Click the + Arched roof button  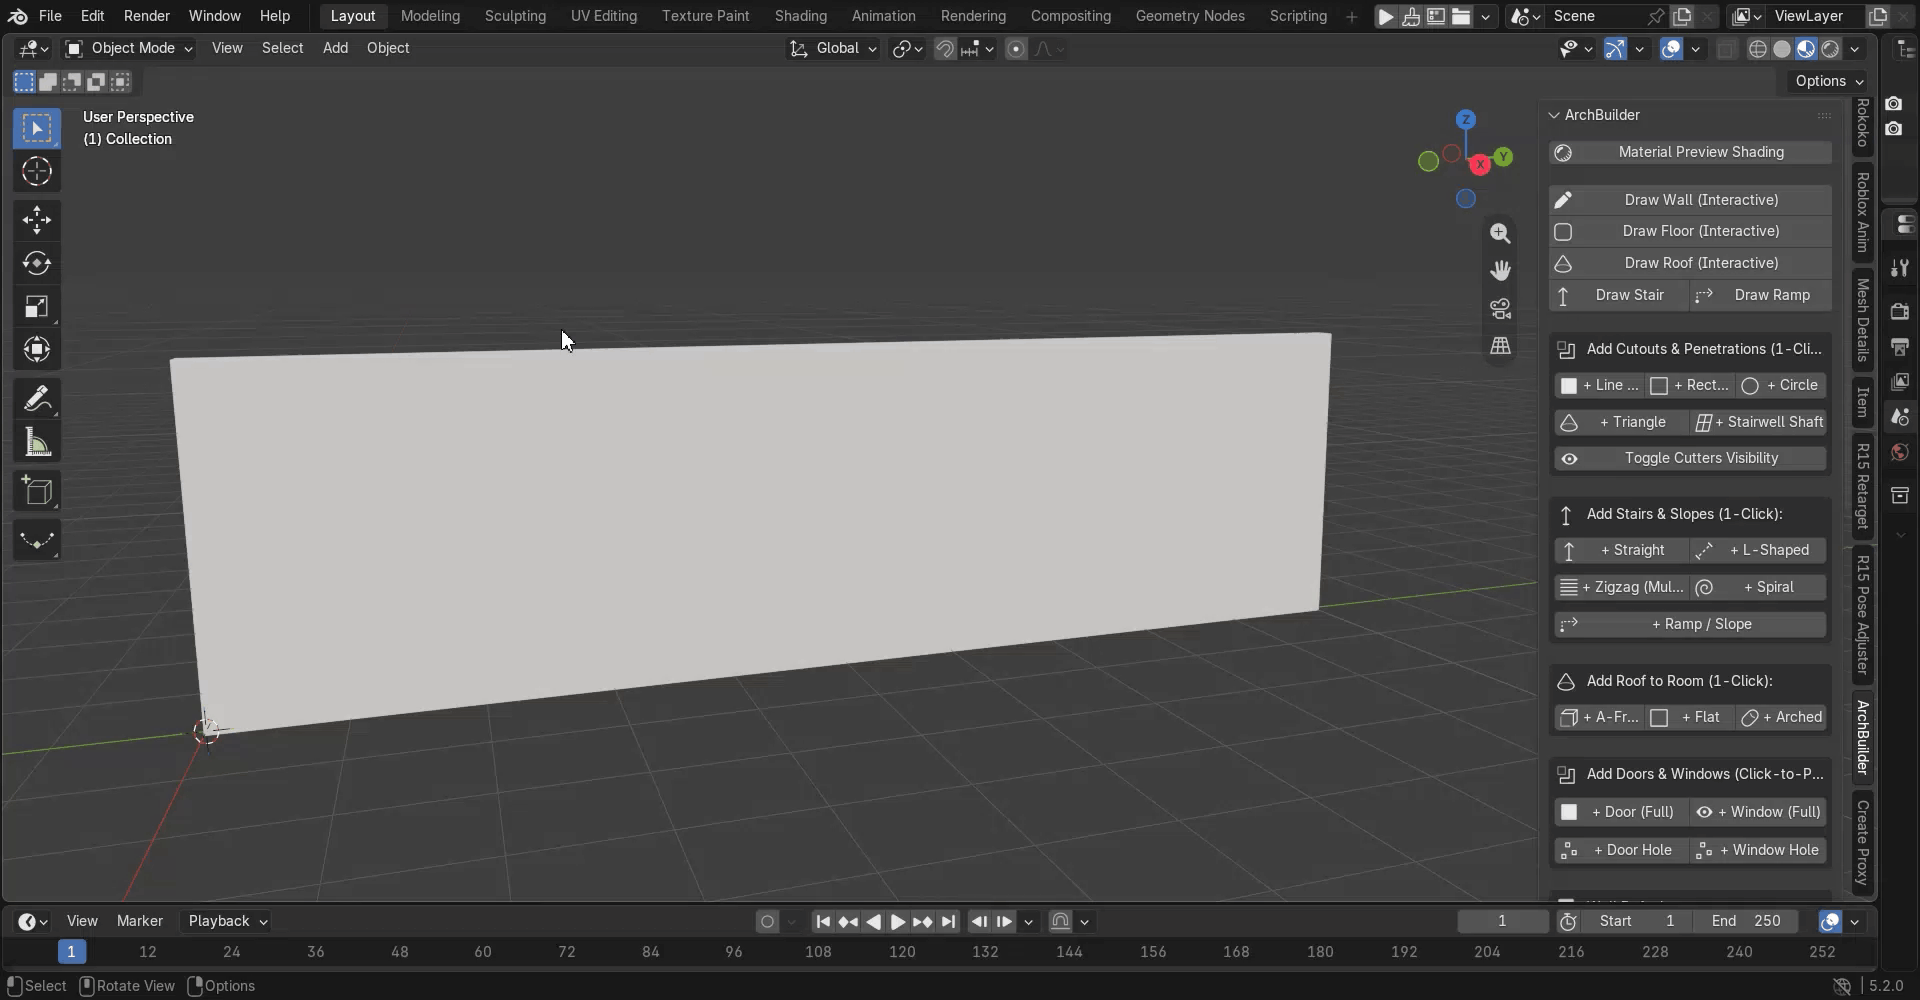click(1782, 717)
